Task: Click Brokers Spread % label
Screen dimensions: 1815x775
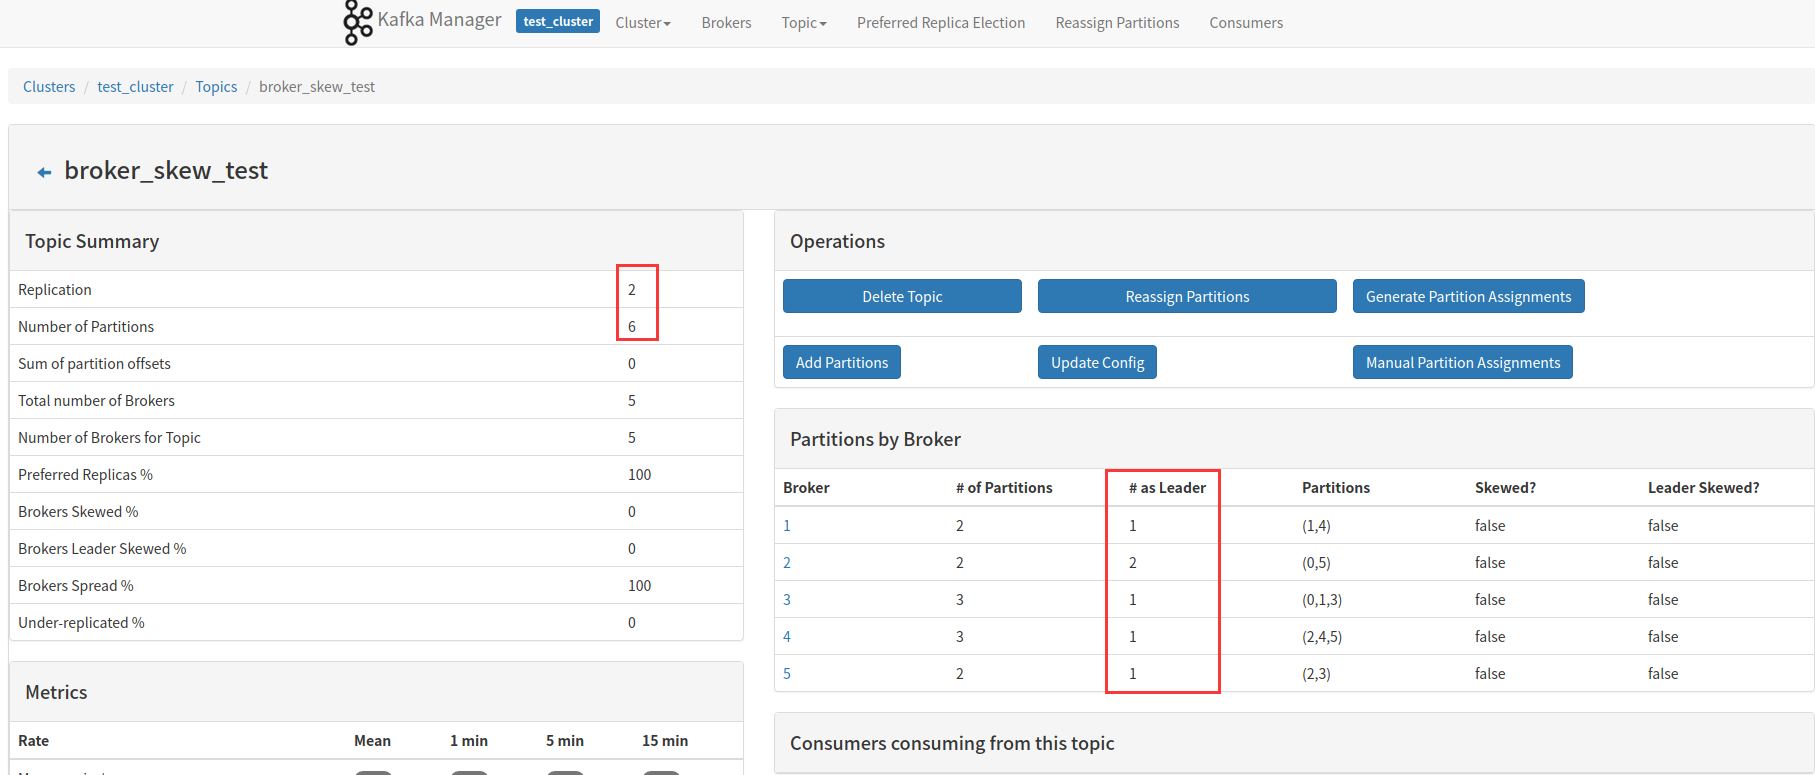Action: pyautogui.click(x=76, y=586)
